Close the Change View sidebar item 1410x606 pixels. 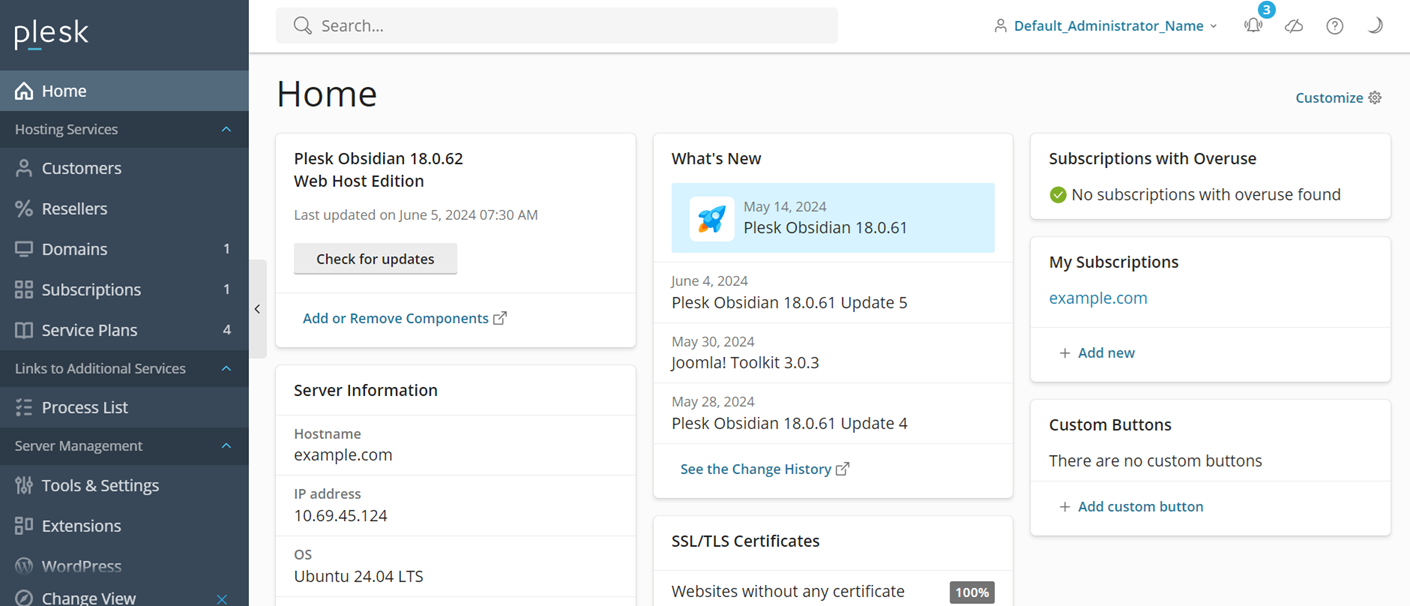(x=222, y=598)
